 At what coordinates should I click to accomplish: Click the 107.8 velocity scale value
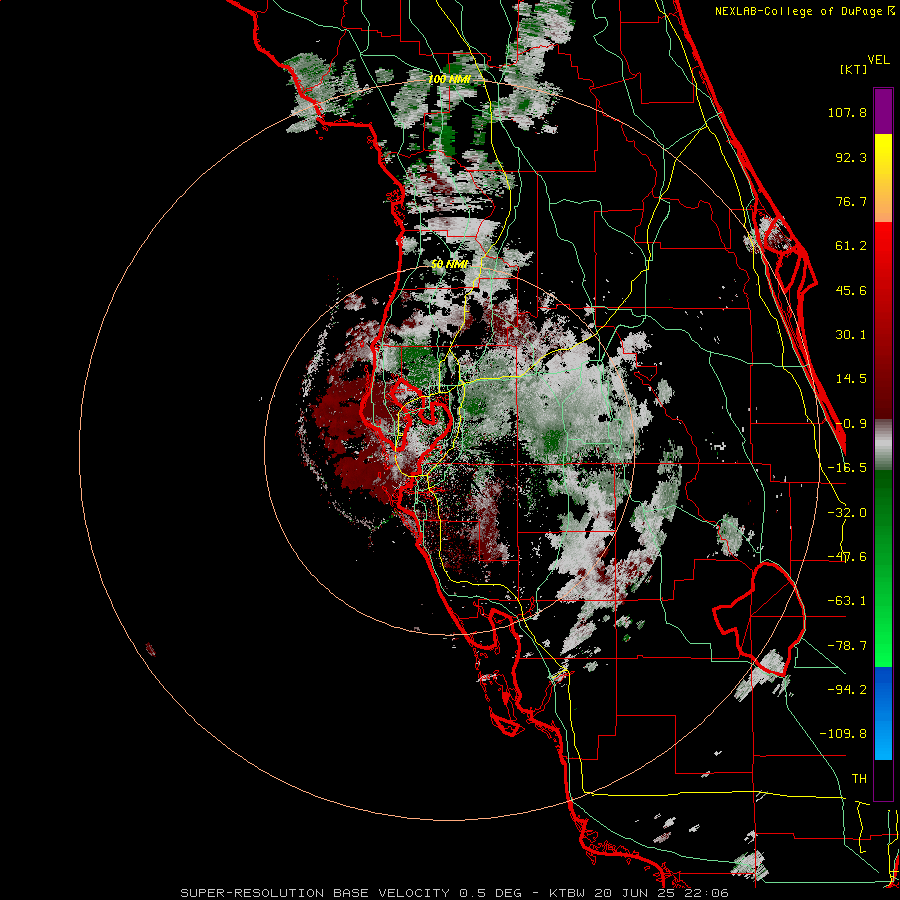[x=847, y=112]
